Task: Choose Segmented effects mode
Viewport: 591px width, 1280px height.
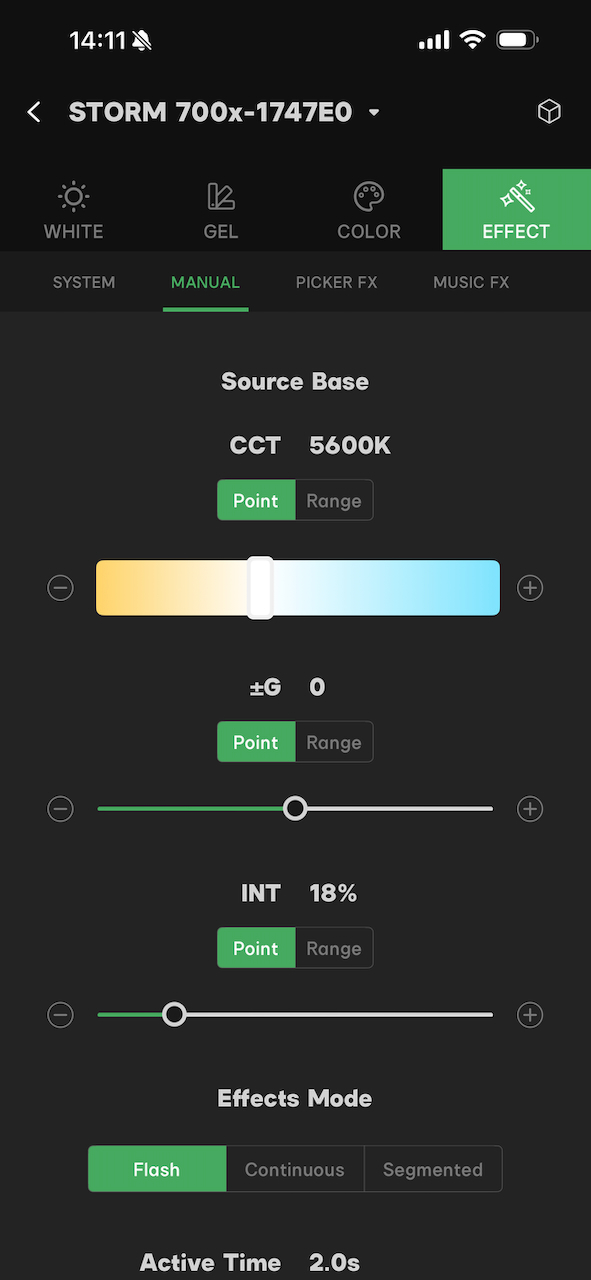Action: pyautogui.click(x=432, y=1169)
